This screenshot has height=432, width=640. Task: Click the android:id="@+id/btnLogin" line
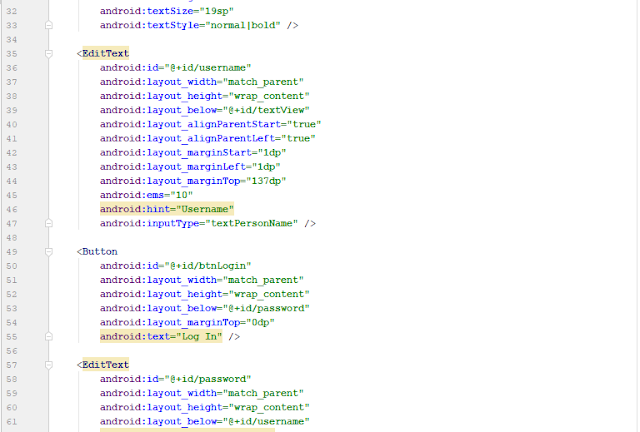tap(175, 266)
